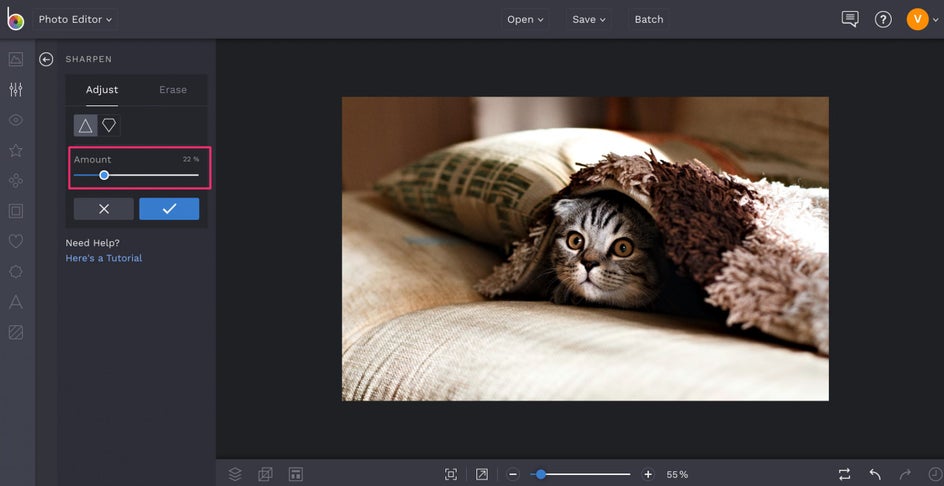This screenshot has height=486, width=944.
Task: Click the fit-to-screen icon in bottom bar
Action: pos(451,474)
